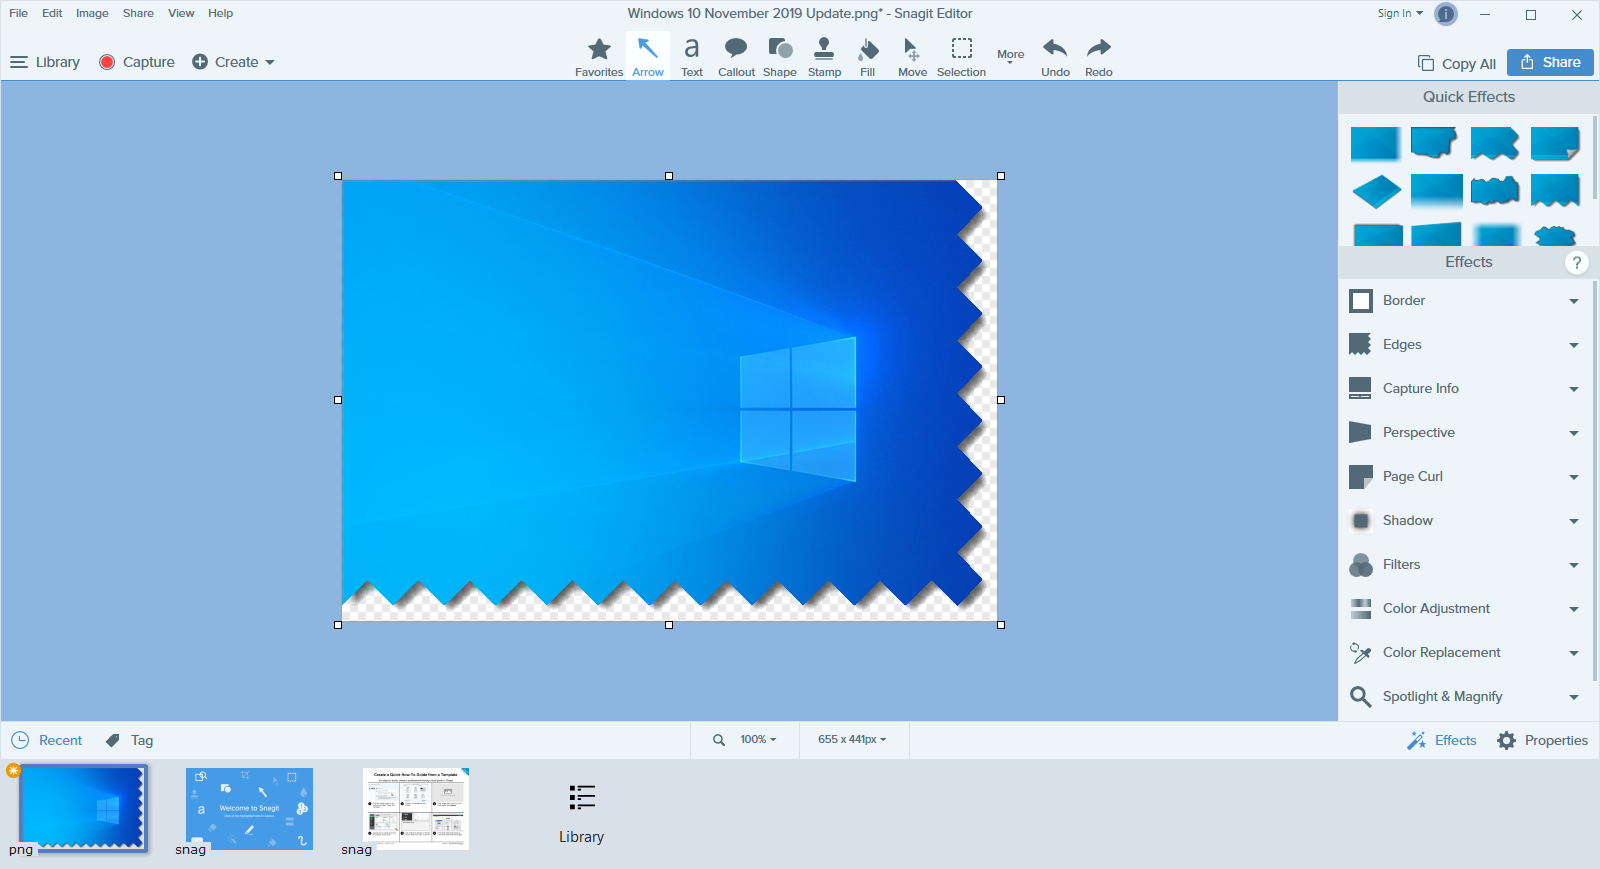Viewport: 1600px width, 869px height.
Task: Select the Callout tool
Action: (x=736, y=57)
